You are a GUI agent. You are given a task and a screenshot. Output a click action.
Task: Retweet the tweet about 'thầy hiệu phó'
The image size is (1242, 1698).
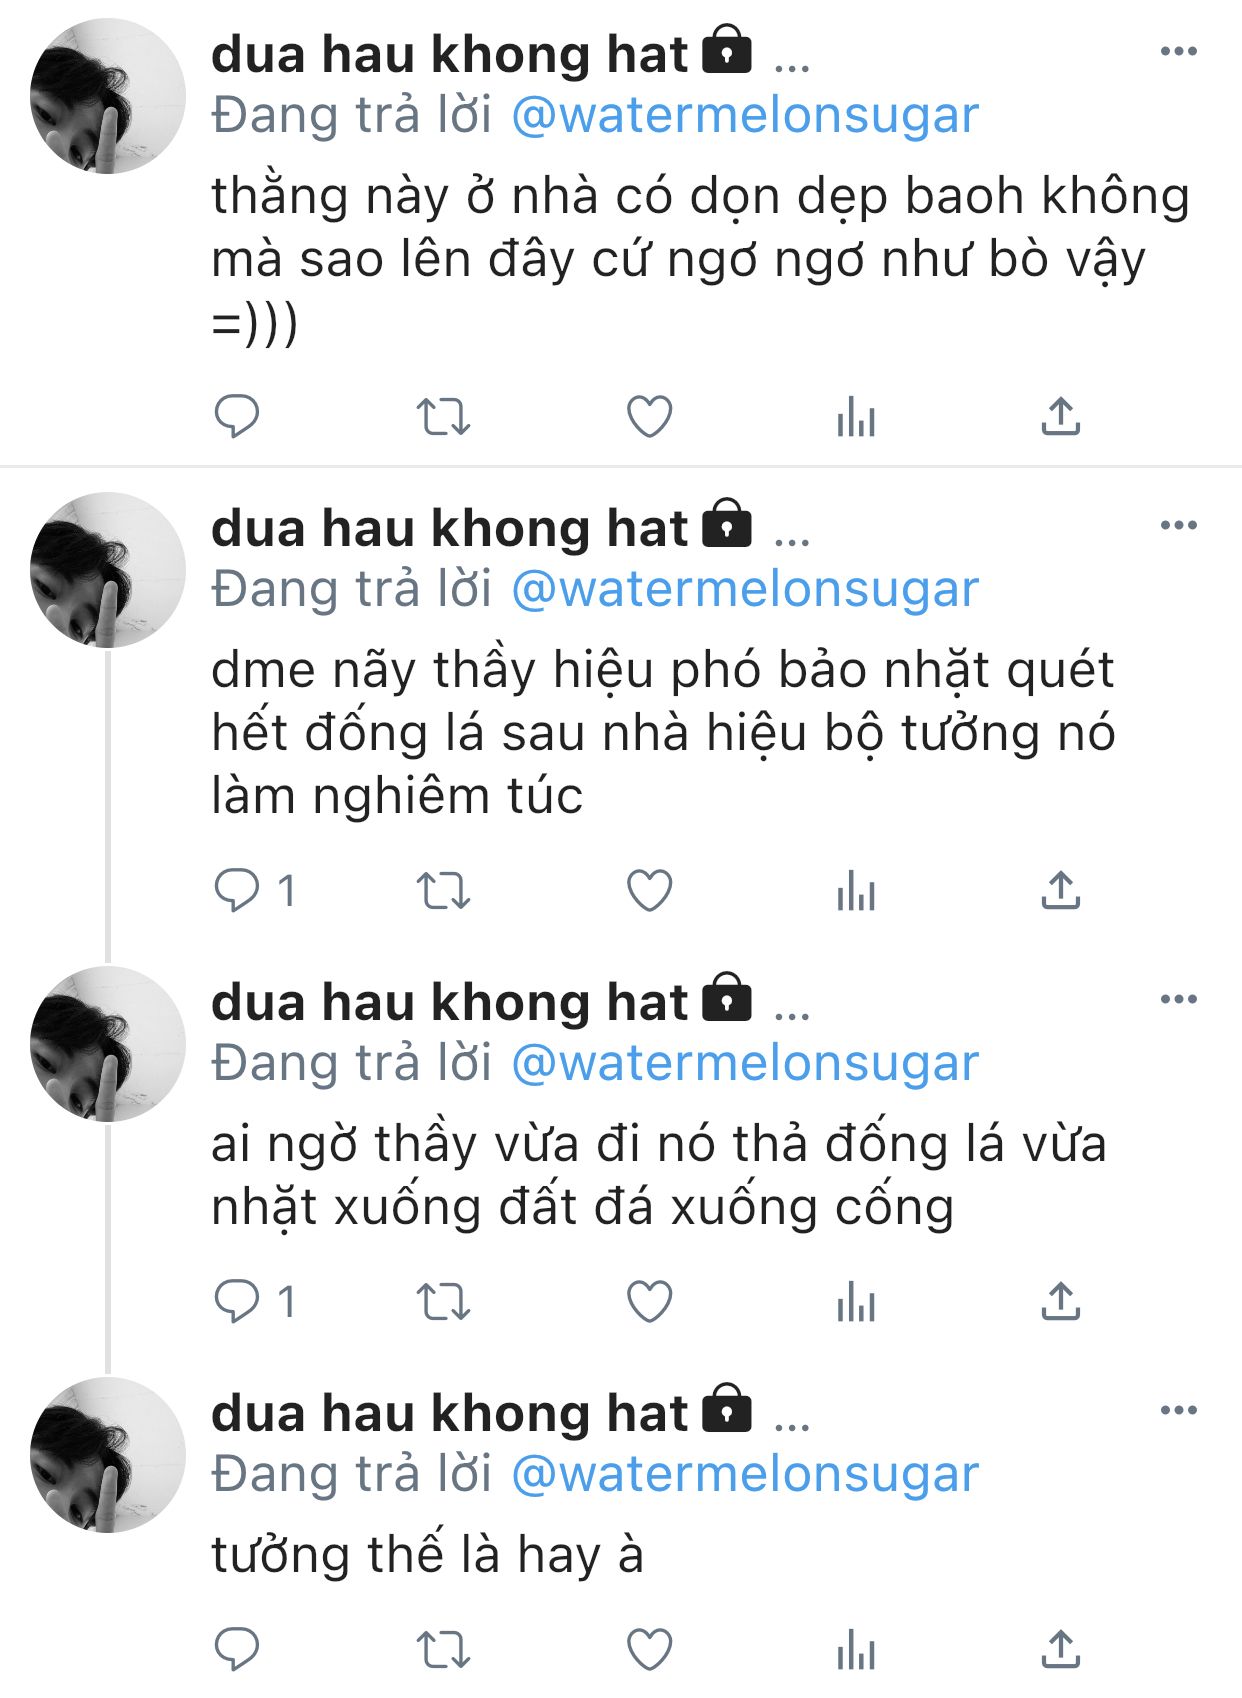[x=443, y=891]
